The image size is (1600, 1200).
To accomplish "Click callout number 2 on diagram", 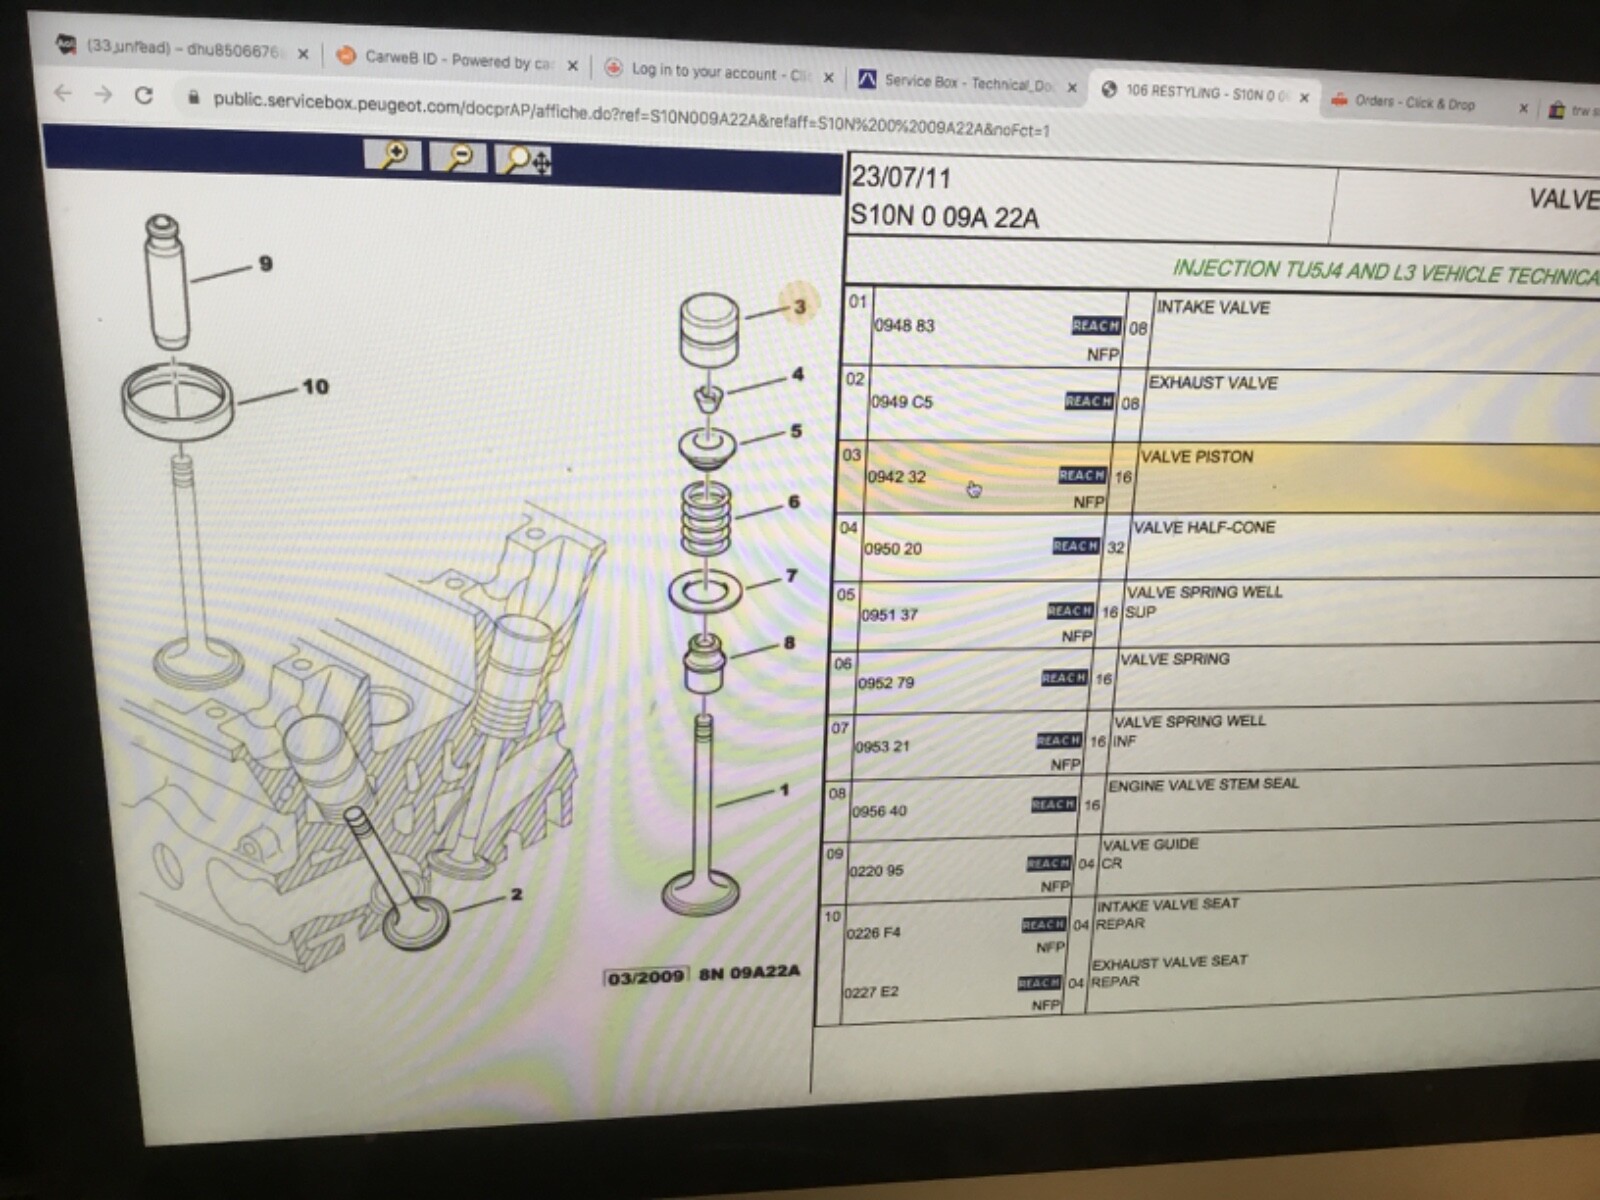I will pos(516,894).
